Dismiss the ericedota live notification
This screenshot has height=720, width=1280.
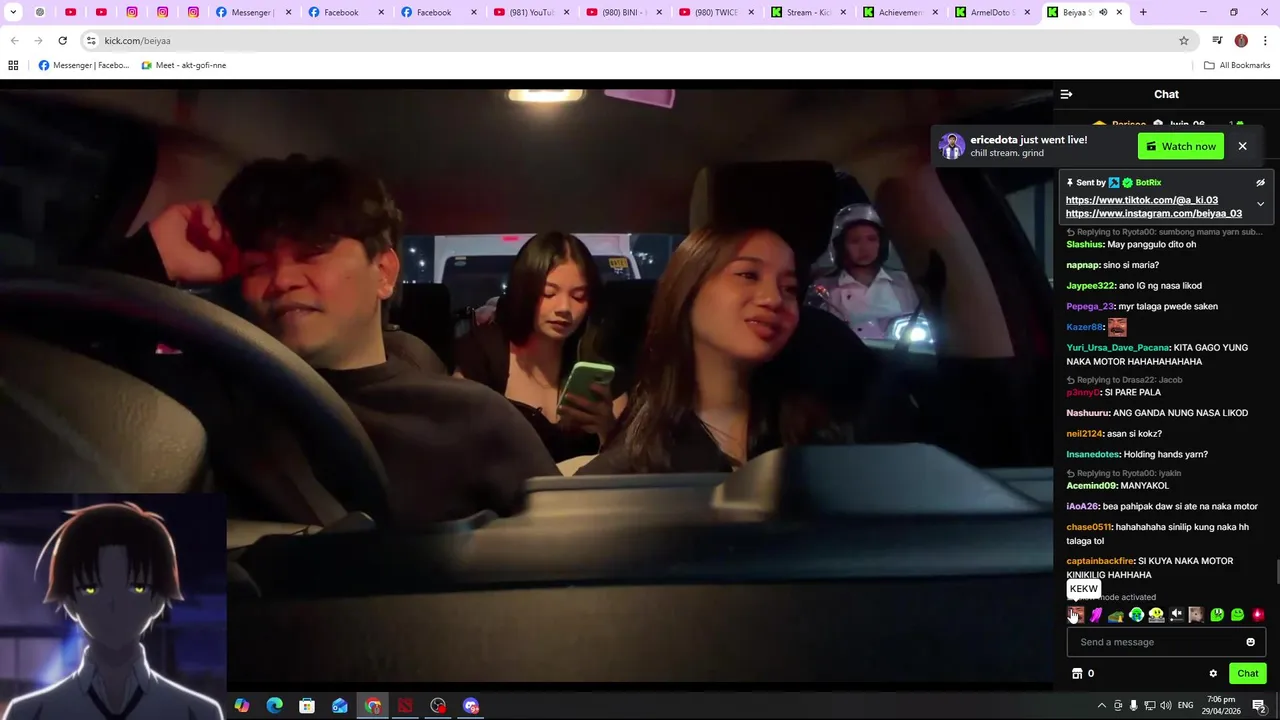1242,146
